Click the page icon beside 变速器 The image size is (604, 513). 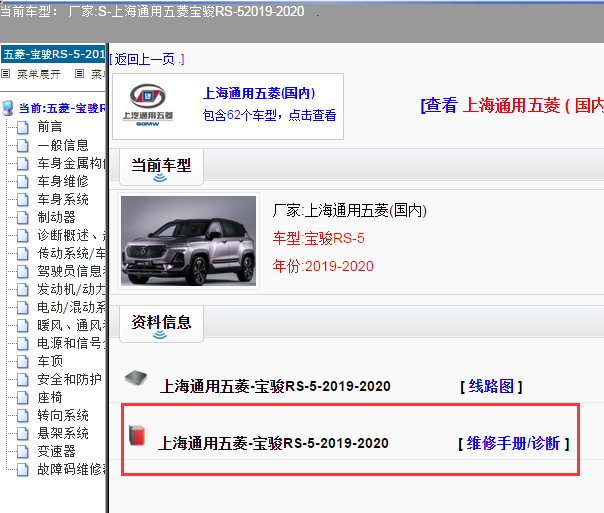point(23,452)
